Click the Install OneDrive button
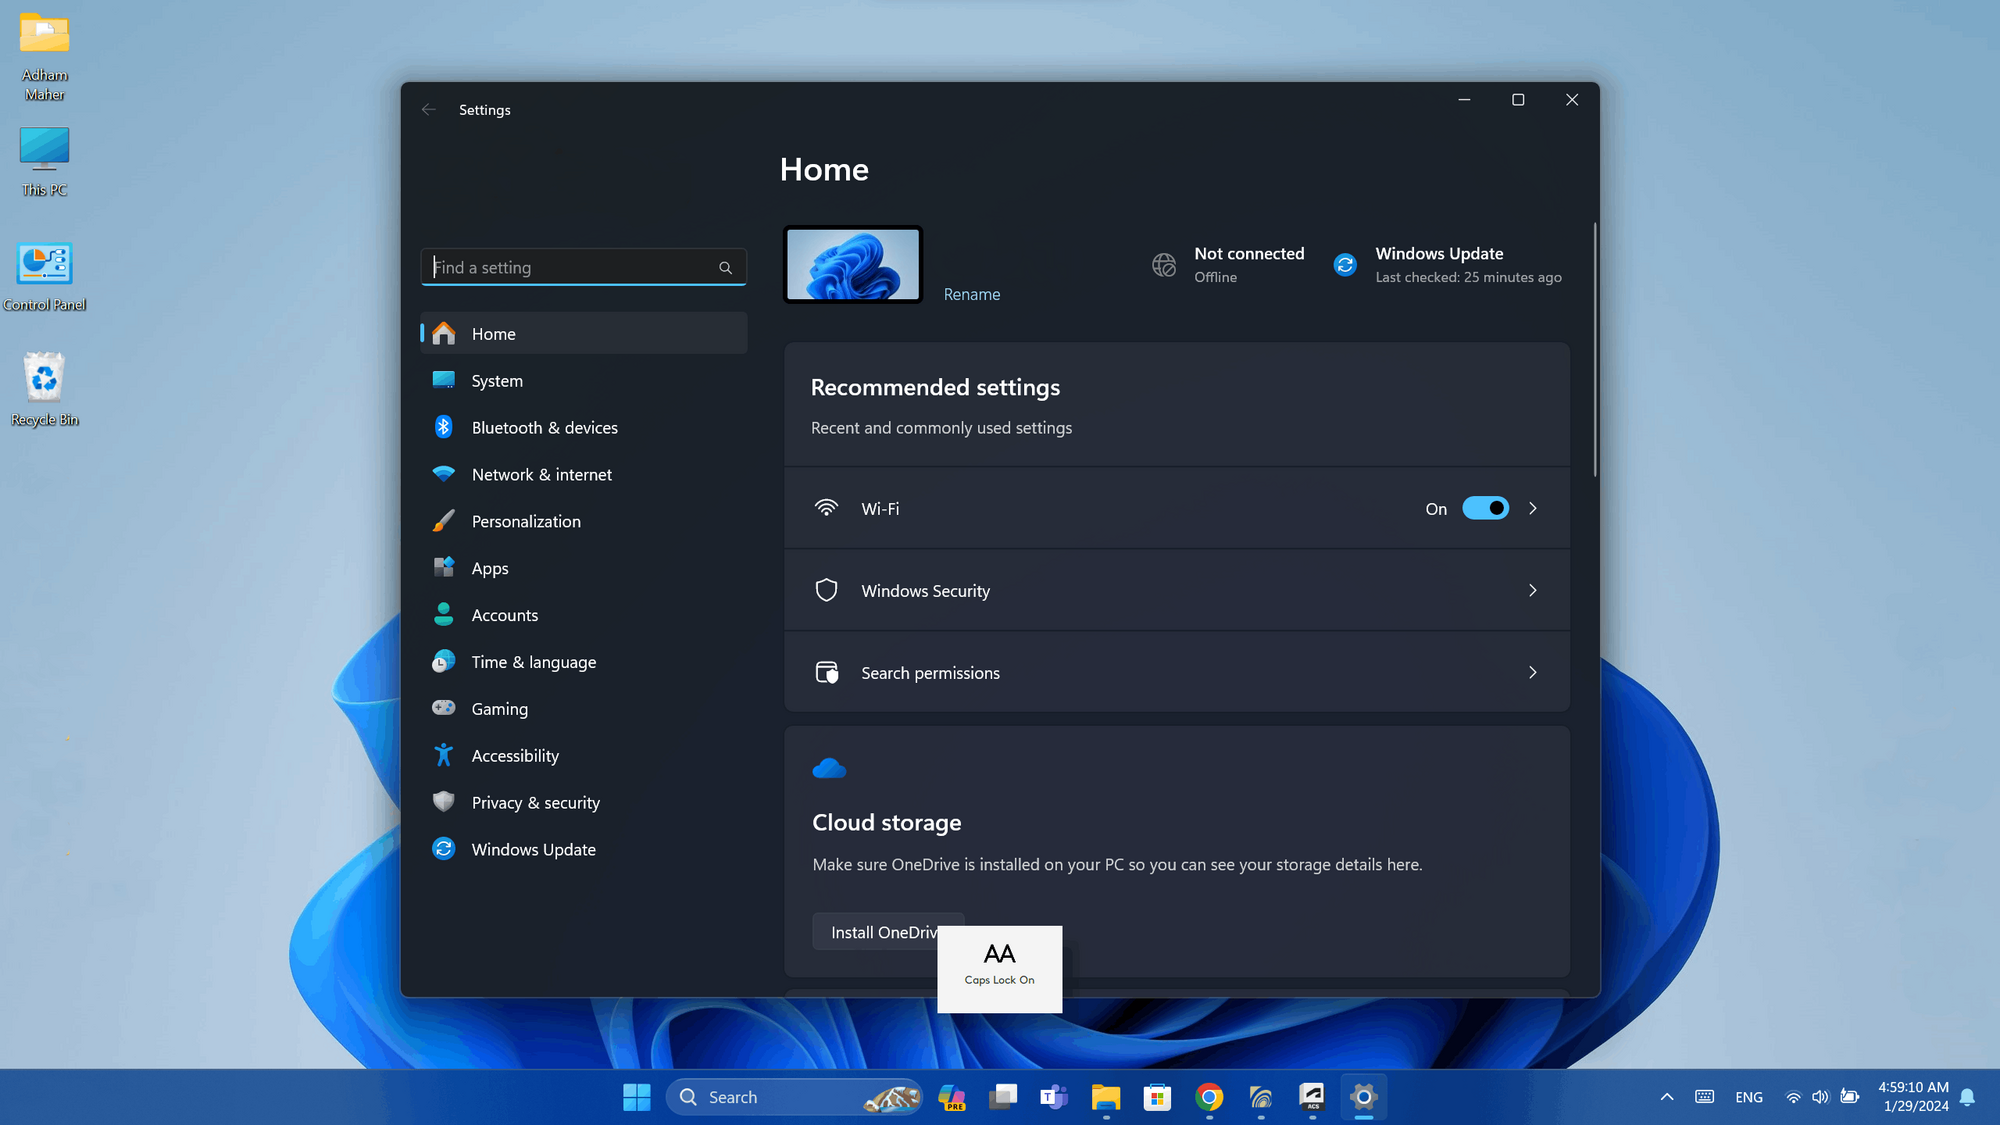Viewport: 2000px width, 1125px height. point(888,932)
